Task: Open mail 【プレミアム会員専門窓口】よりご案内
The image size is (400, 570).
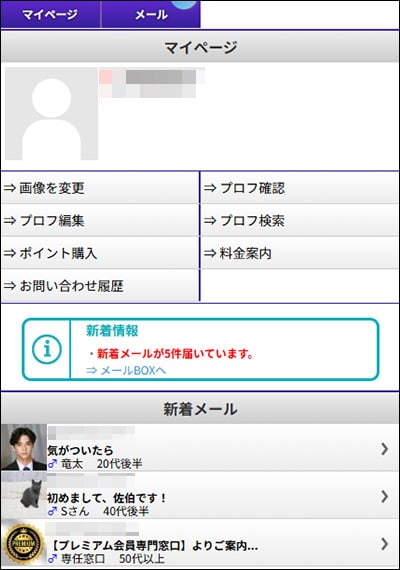Action: pos(200,543)
